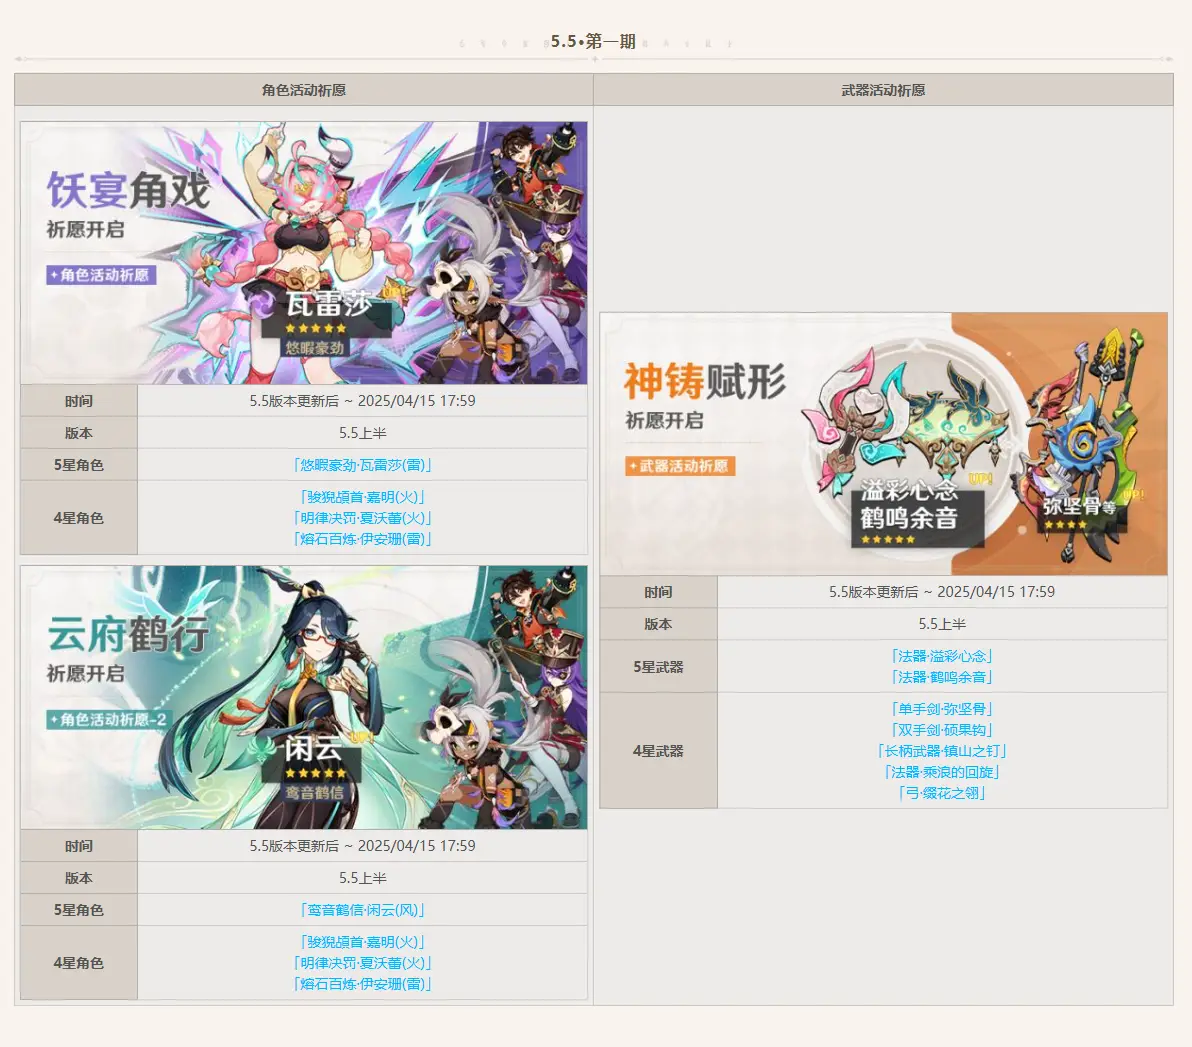Click the 悠暇豪劲·瓦雷莎(雷) character link

tap(362, 465)
